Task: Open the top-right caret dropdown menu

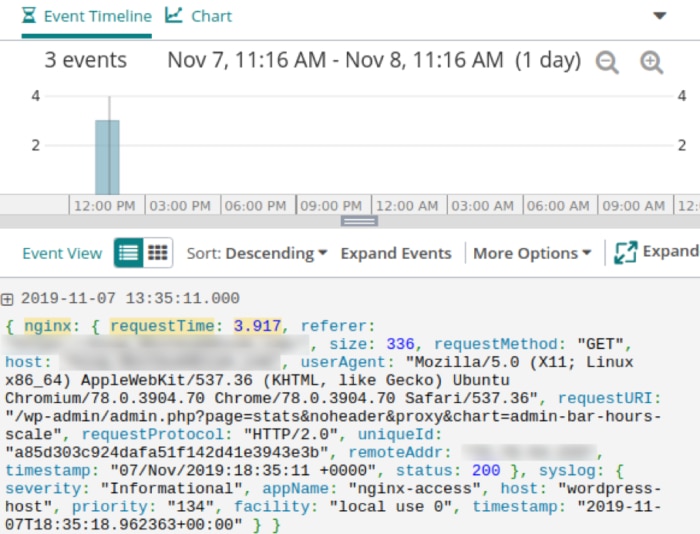Action: click(659, 16)
